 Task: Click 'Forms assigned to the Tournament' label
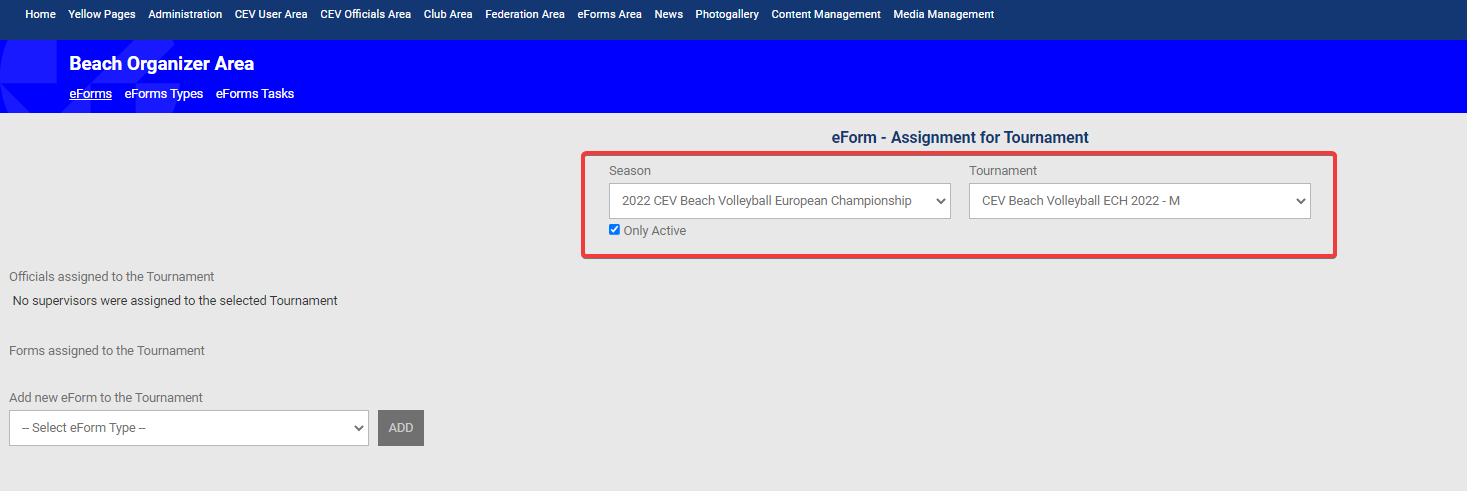pyautogui.click(x=107, y=351)
